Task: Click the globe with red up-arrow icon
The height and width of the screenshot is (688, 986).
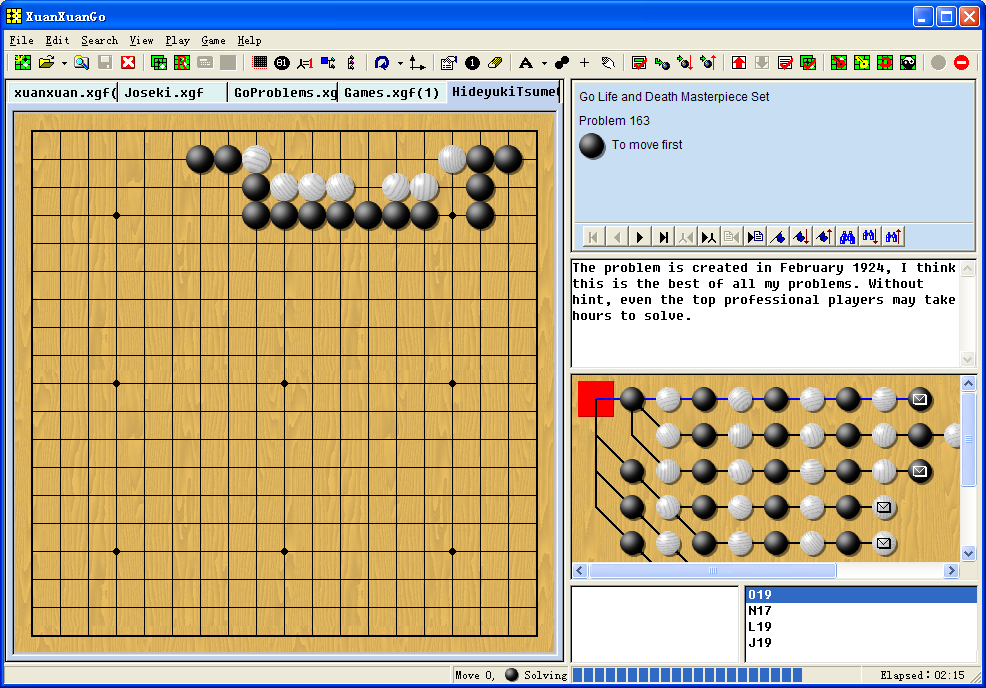Action: tap(708, 62)
